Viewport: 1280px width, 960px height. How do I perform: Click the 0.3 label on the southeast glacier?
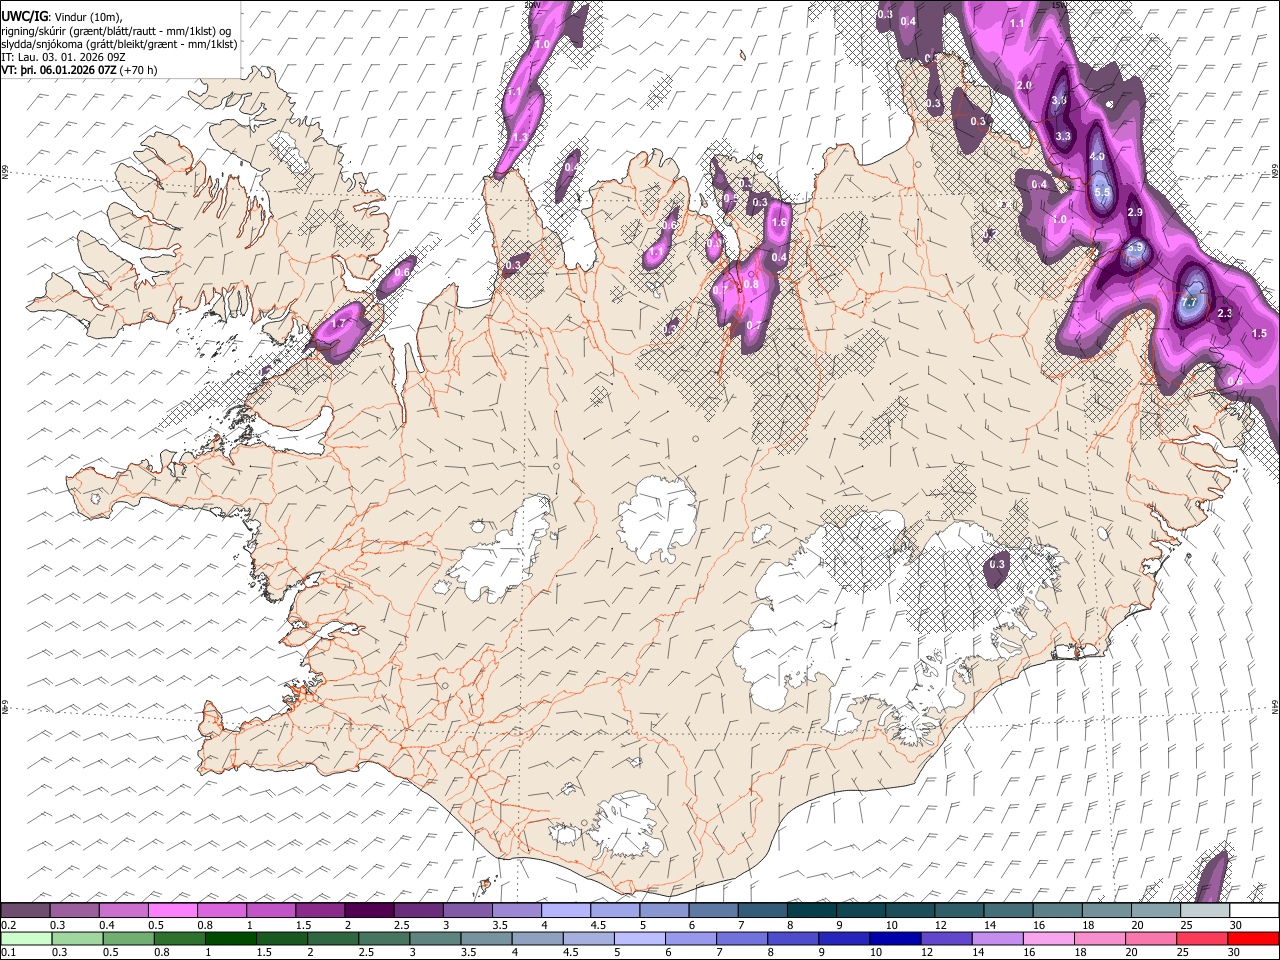pos(996,565)
